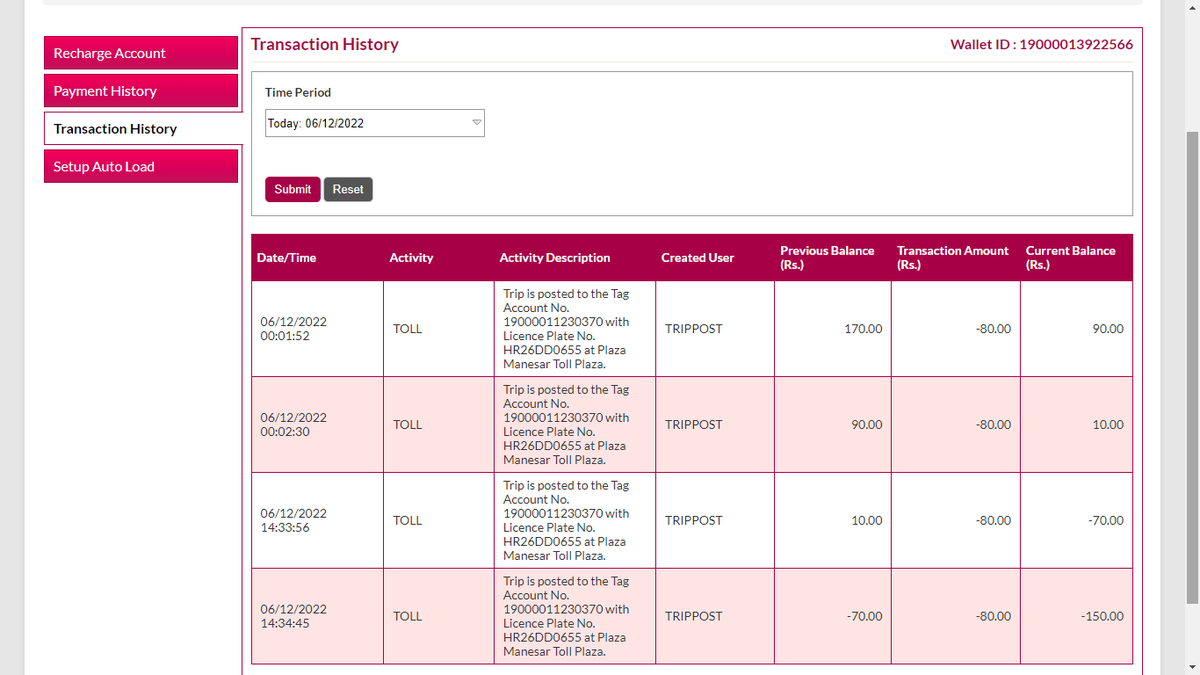Expand the Time Period dropdown

coord(375,123)
